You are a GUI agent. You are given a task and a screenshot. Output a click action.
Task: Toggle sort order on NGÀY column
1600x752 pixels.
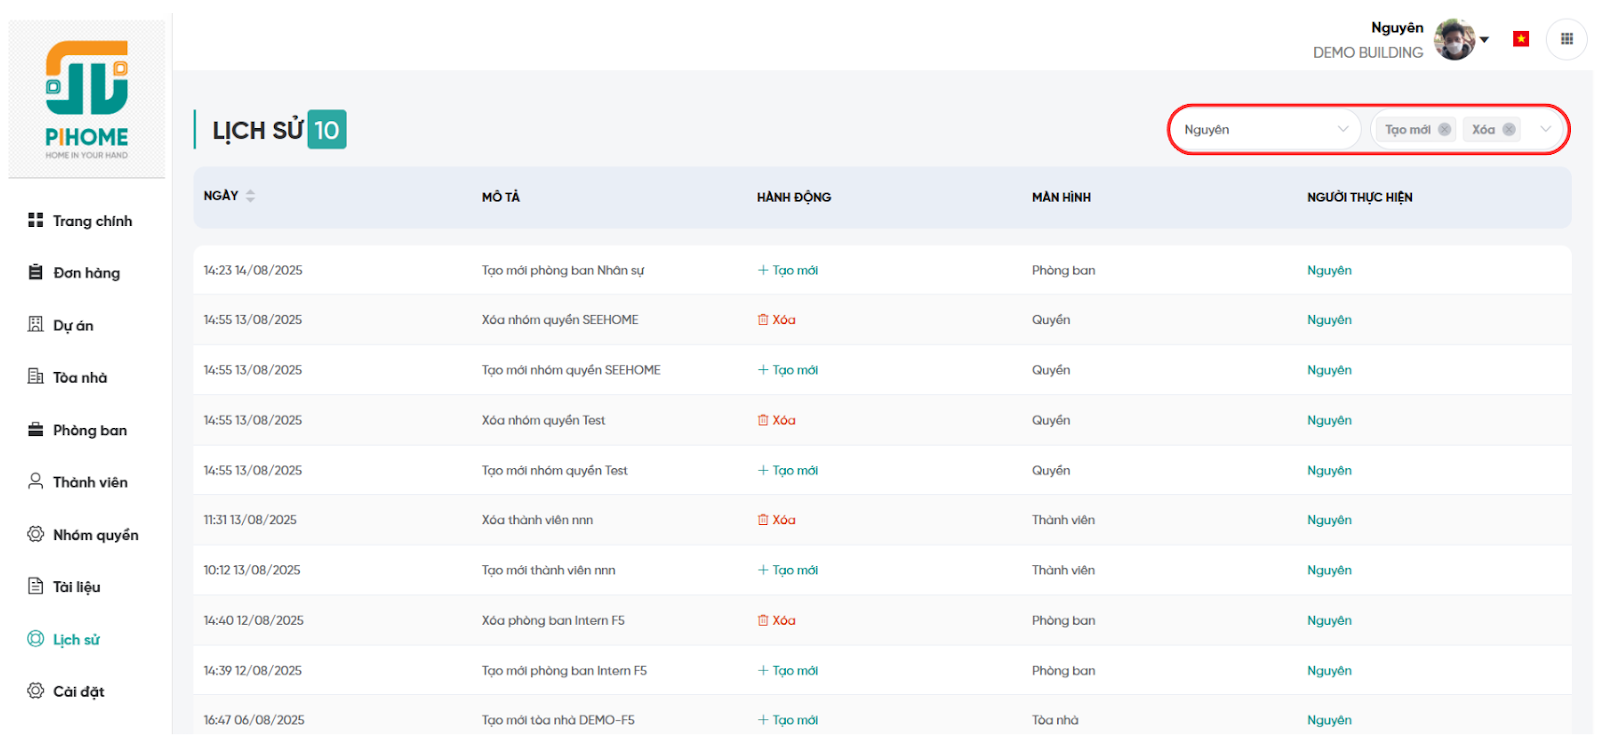[250, 196]
